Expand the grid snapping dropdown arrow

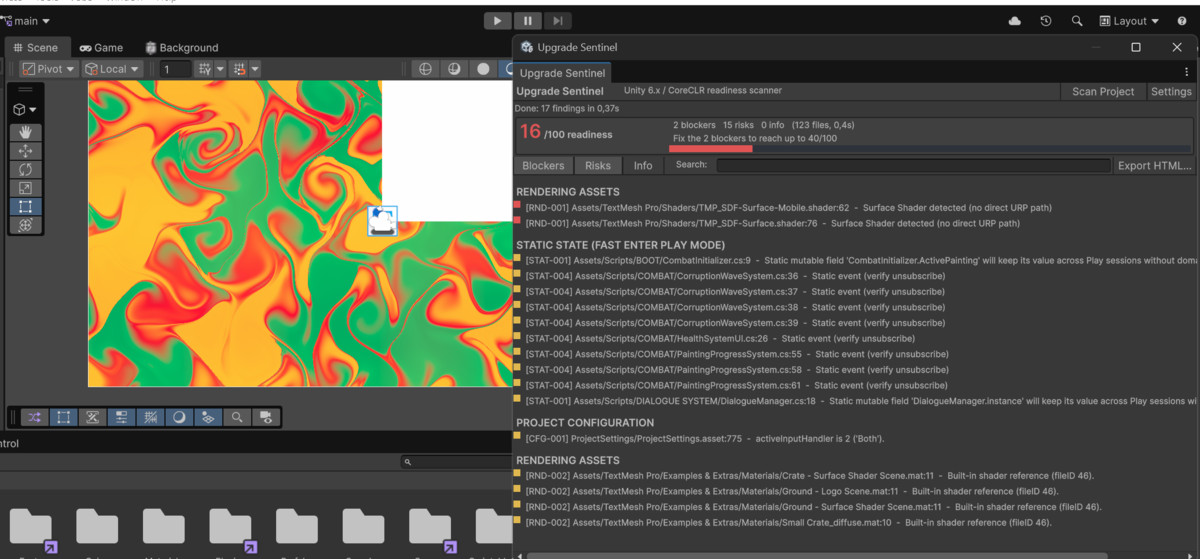220,69
